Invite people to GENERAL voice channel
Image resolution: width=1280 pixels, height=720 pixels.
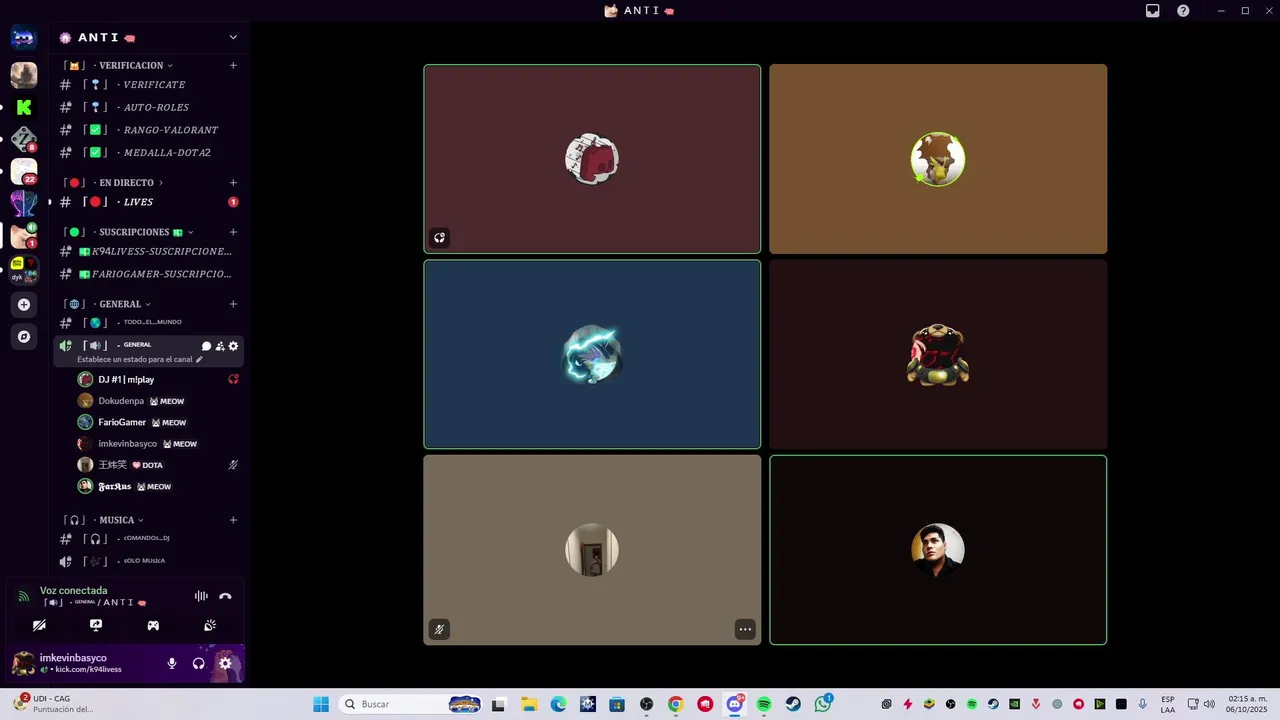coord(220,346)
